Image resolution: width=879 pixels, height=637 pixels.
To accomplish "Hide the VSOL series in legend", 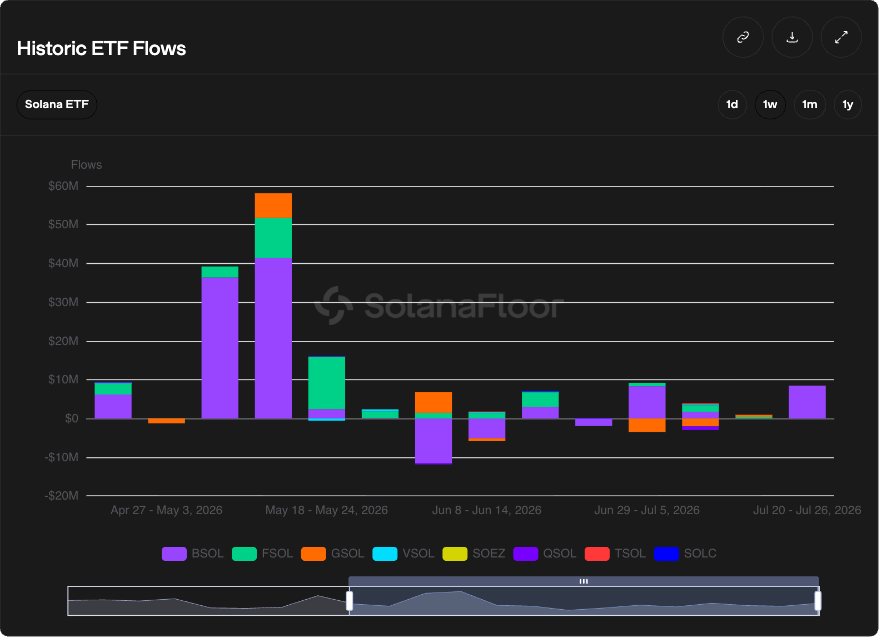I will (x=403, y=553).
